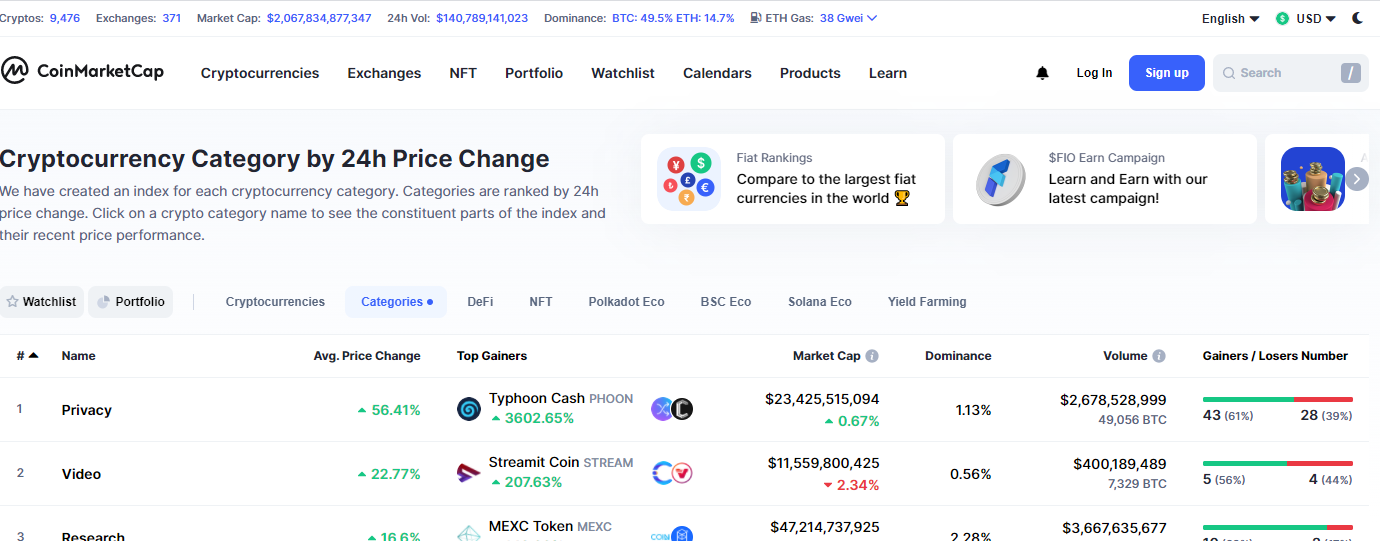Screen dimensions: 1380x541
Task: Open the Privacy category
Action: point(86,410)
